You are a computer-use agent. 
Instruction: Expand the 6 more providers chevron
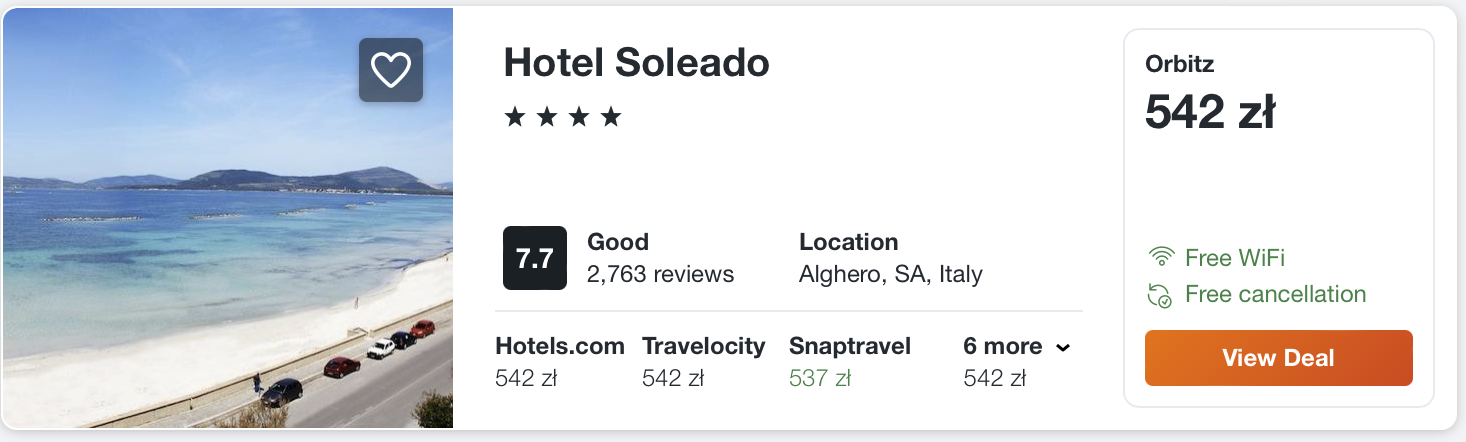click(1063, 348)
